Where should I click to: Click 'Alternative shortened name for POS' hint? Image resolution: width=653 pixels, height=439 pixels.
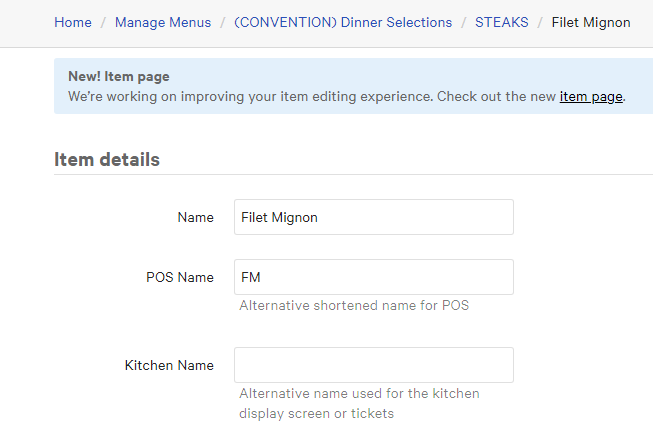[x=354, y=305]
